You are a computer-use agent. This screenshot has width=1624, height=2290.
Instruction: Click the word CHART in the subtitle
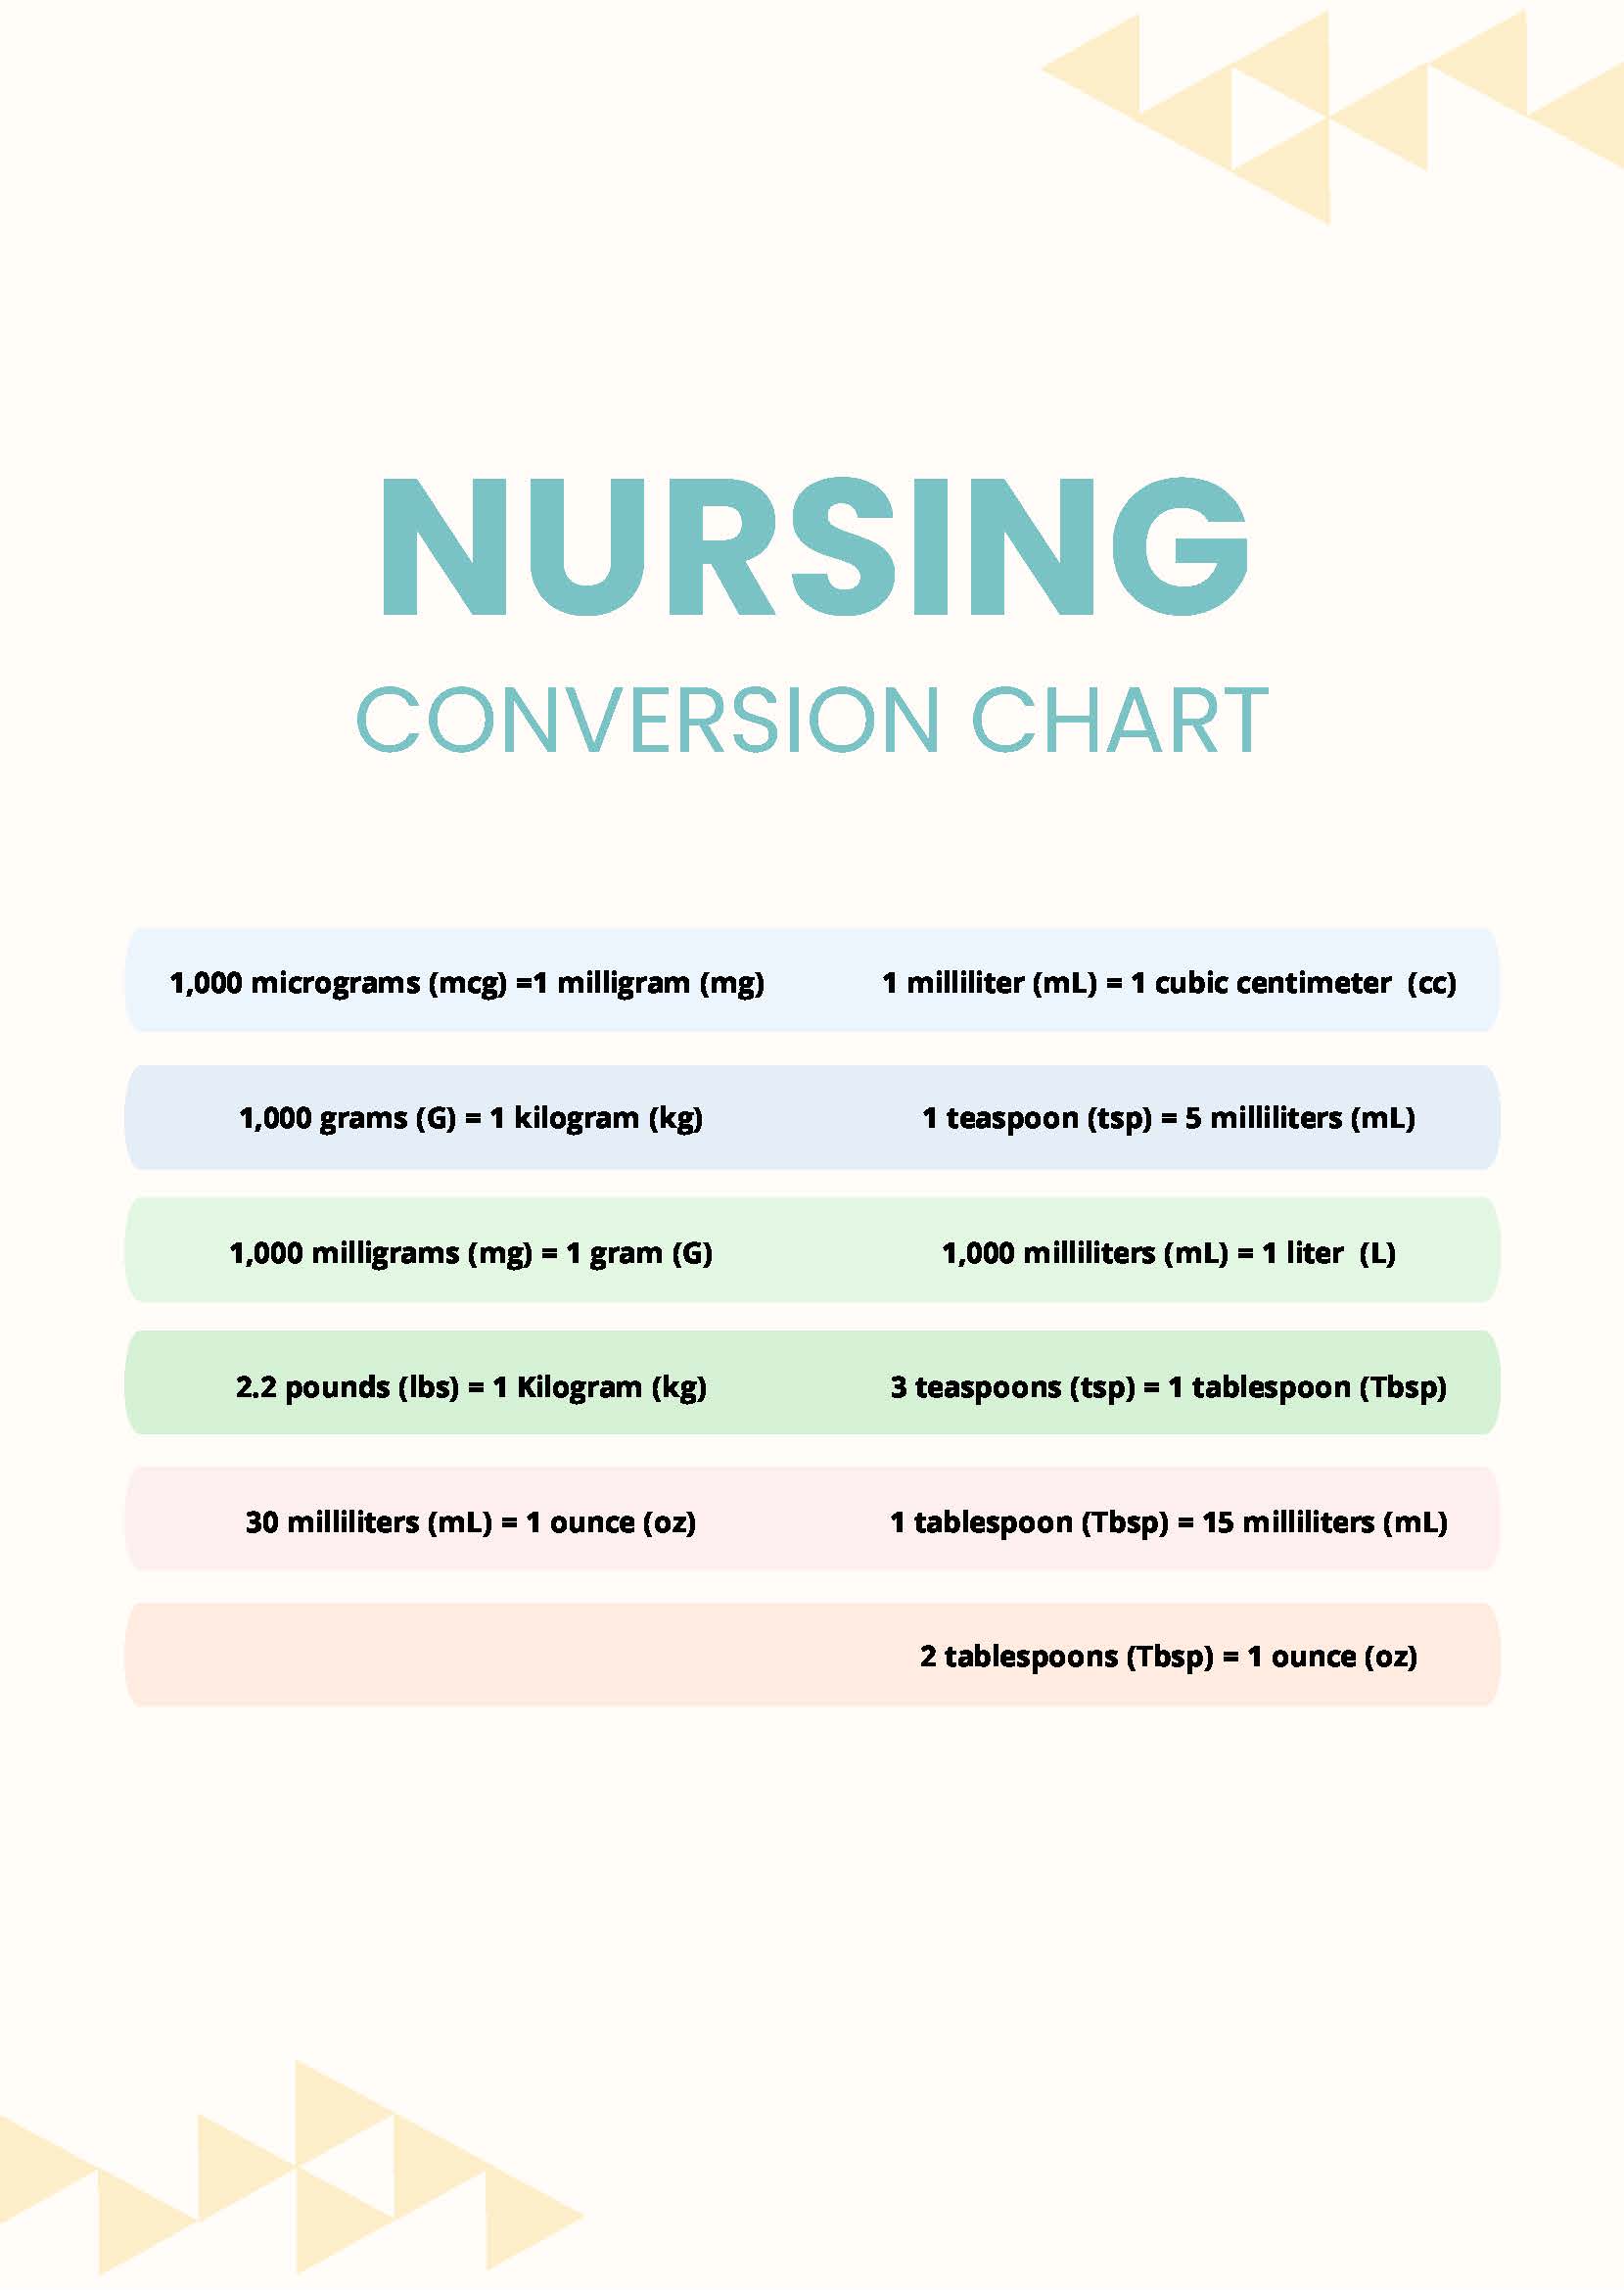point(1120,720)
